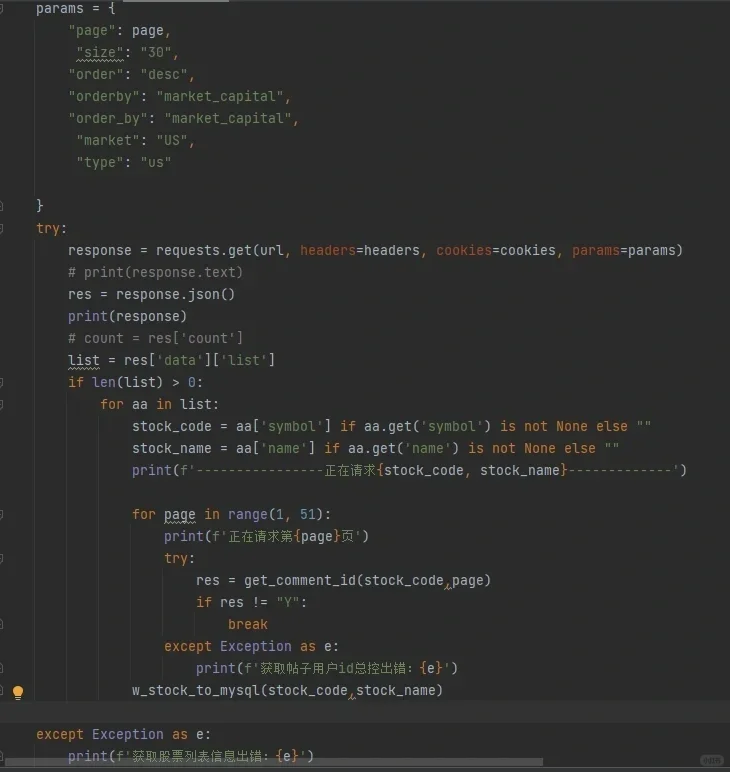Click the 'get_comment_id' function call
730x772 pixels.
tap(300, 580)
